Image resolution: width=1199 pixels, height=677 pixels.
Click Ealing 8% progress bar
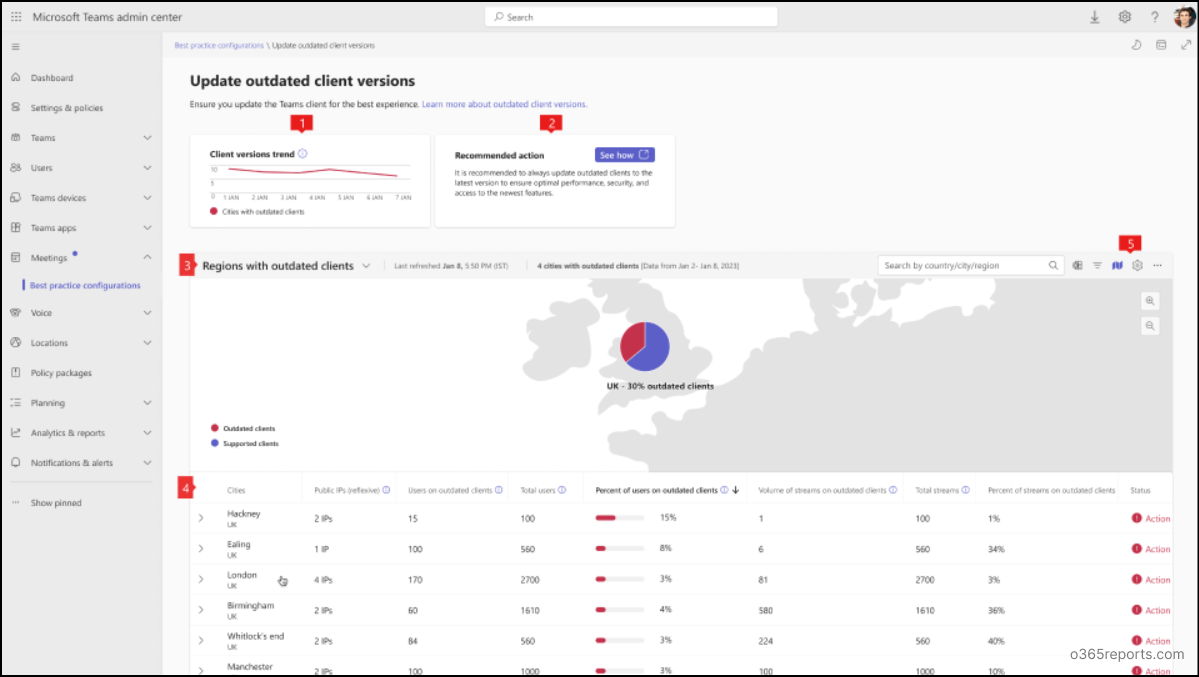point(619,548)
